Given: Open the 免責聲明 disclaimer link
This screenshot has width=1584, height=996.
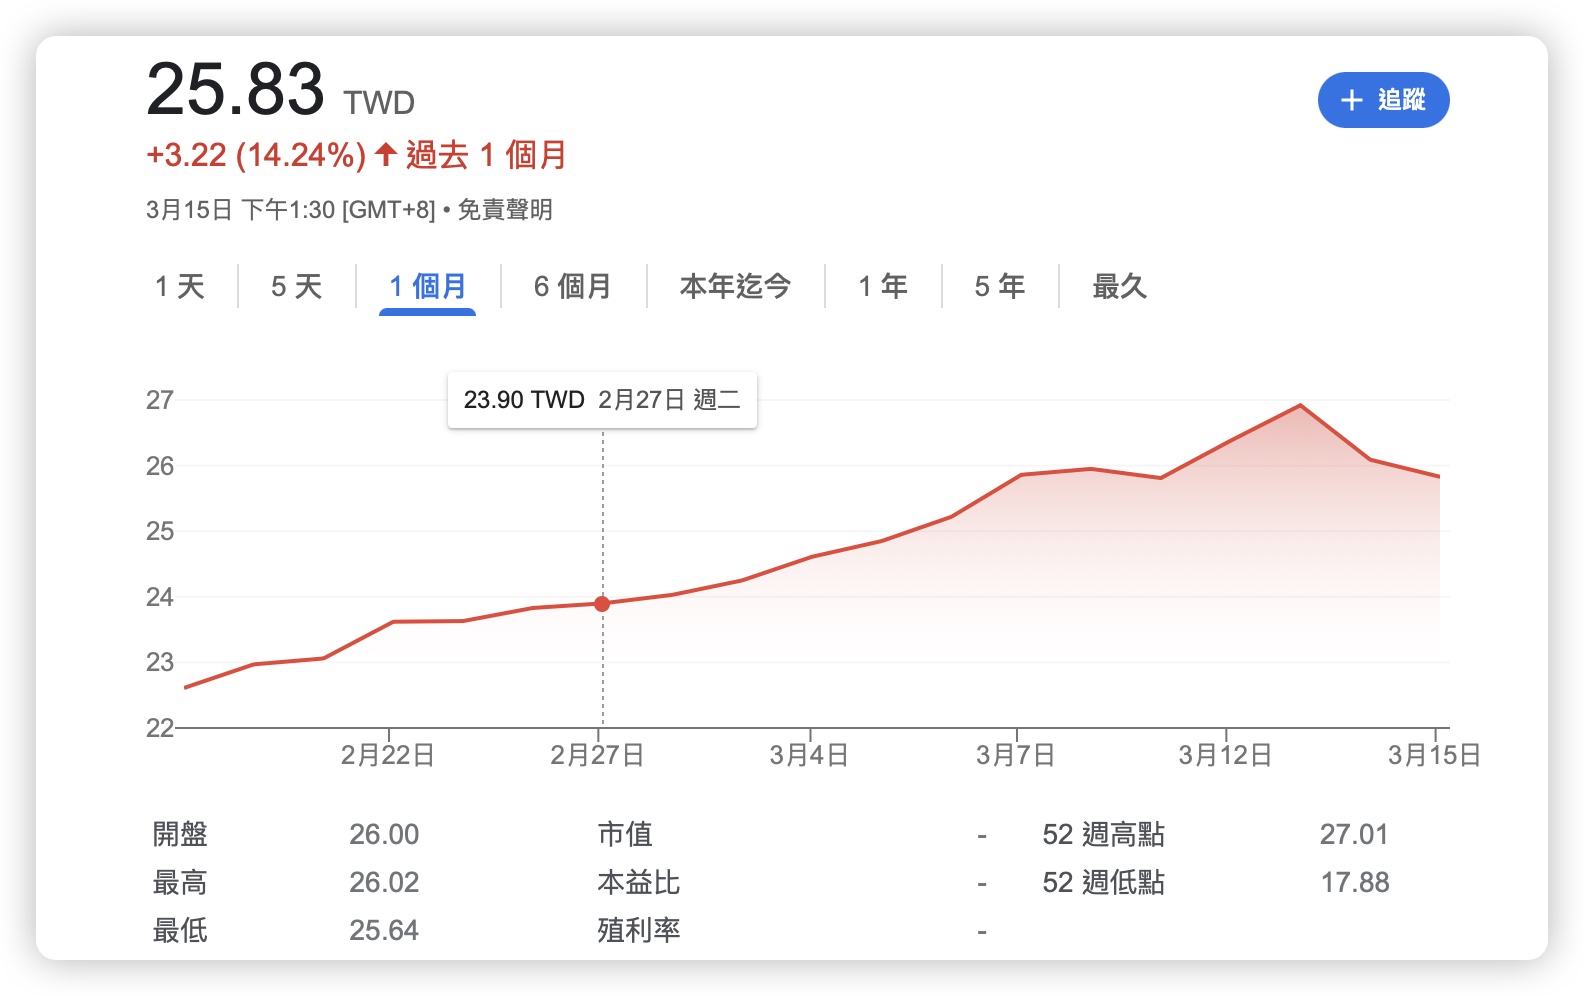Looking at the screenshot, I should point(505,210).
